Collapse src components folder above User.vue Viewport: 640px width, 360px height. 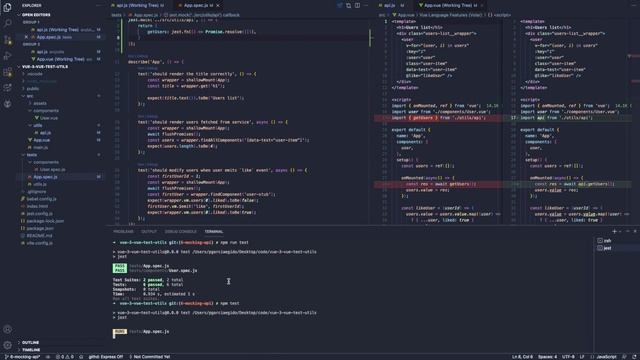(46, 111)
